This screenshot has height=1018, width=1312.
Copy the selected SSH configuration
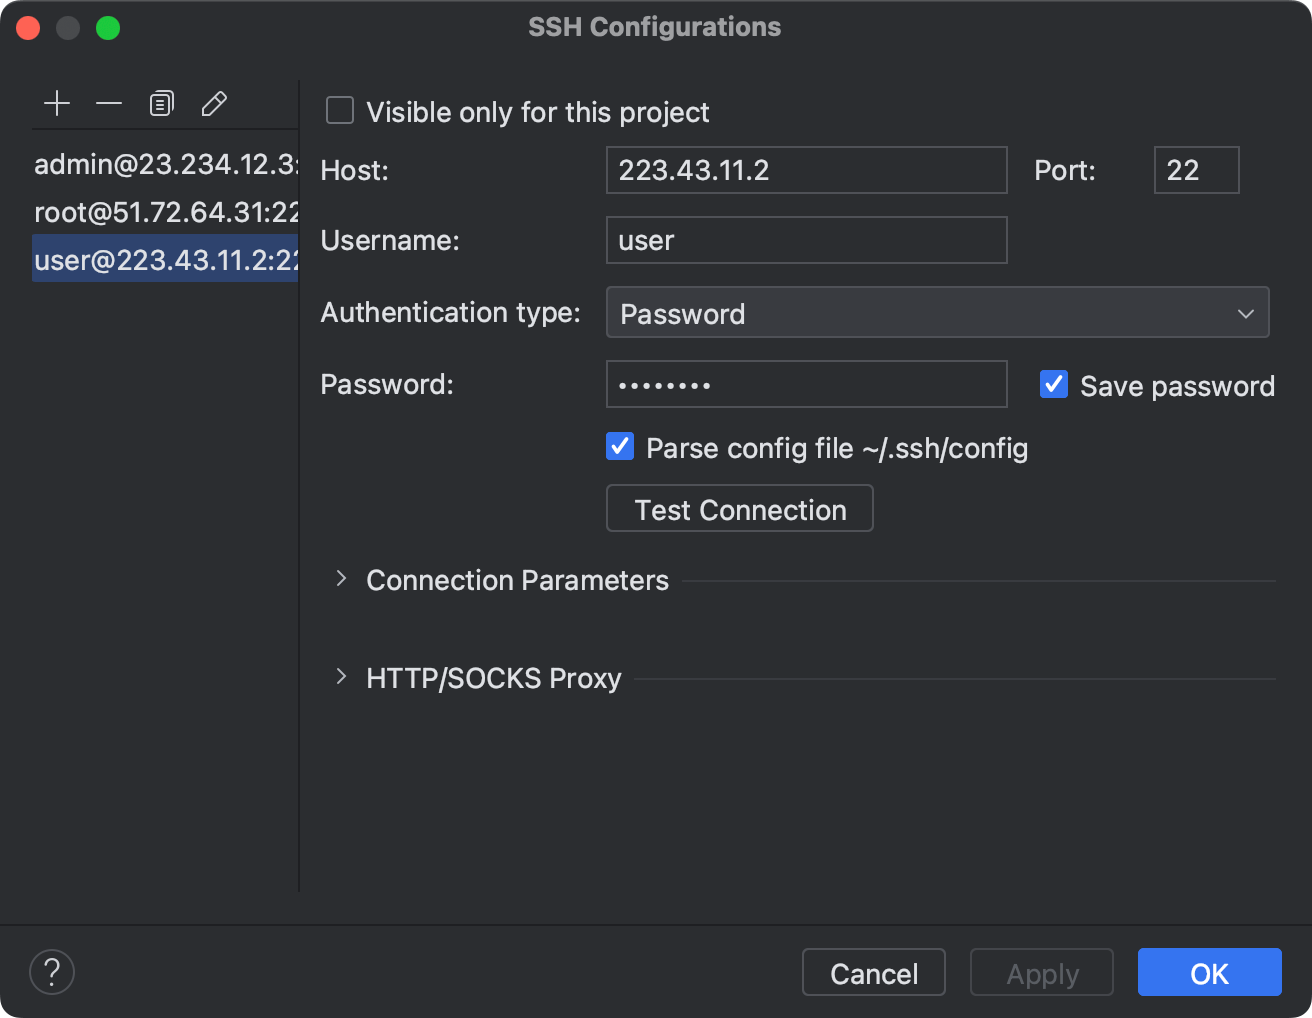click(x=161, y=103)
